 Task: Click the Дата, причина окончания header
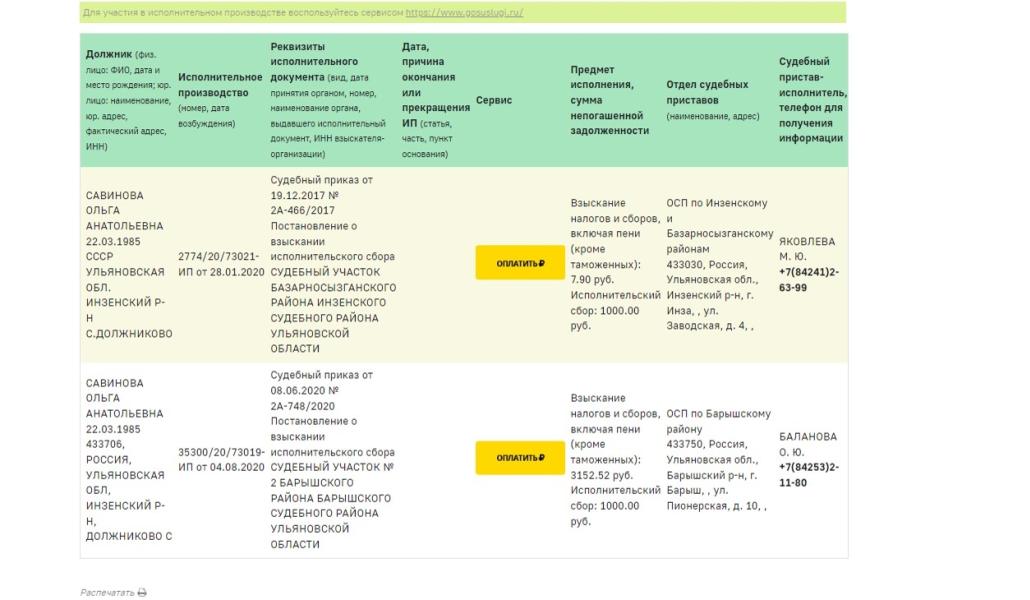(434, 100)
